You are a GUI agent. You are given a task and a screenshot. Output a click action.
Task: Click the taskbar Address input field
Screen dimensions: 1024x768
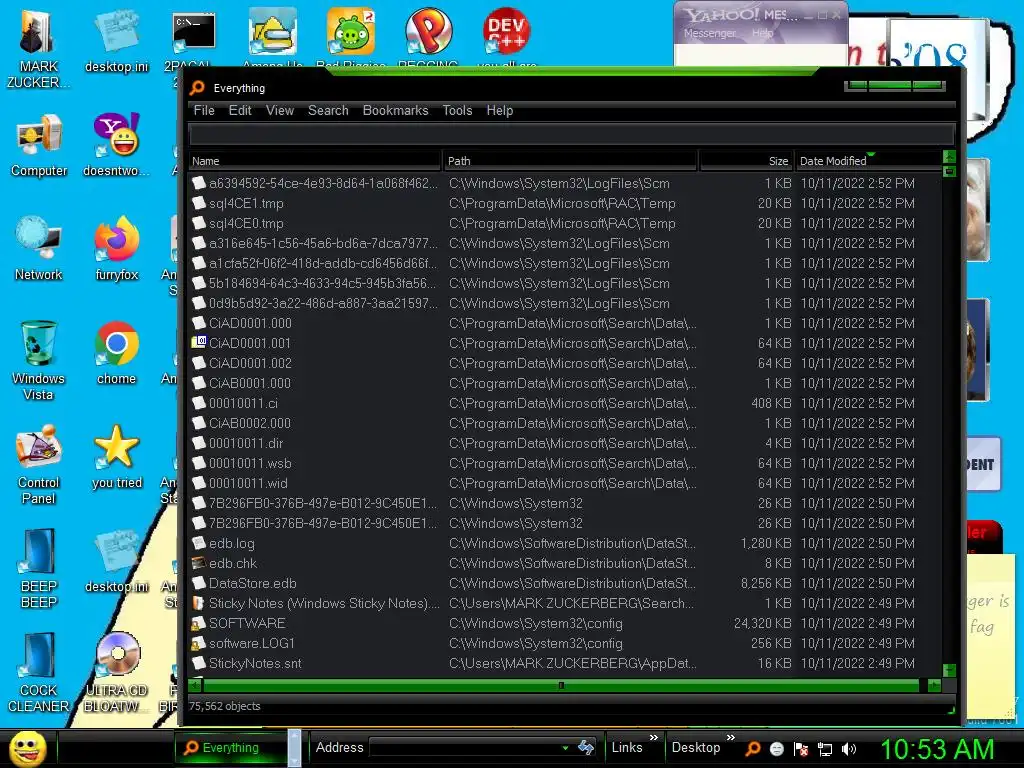[x=464, y=748]
